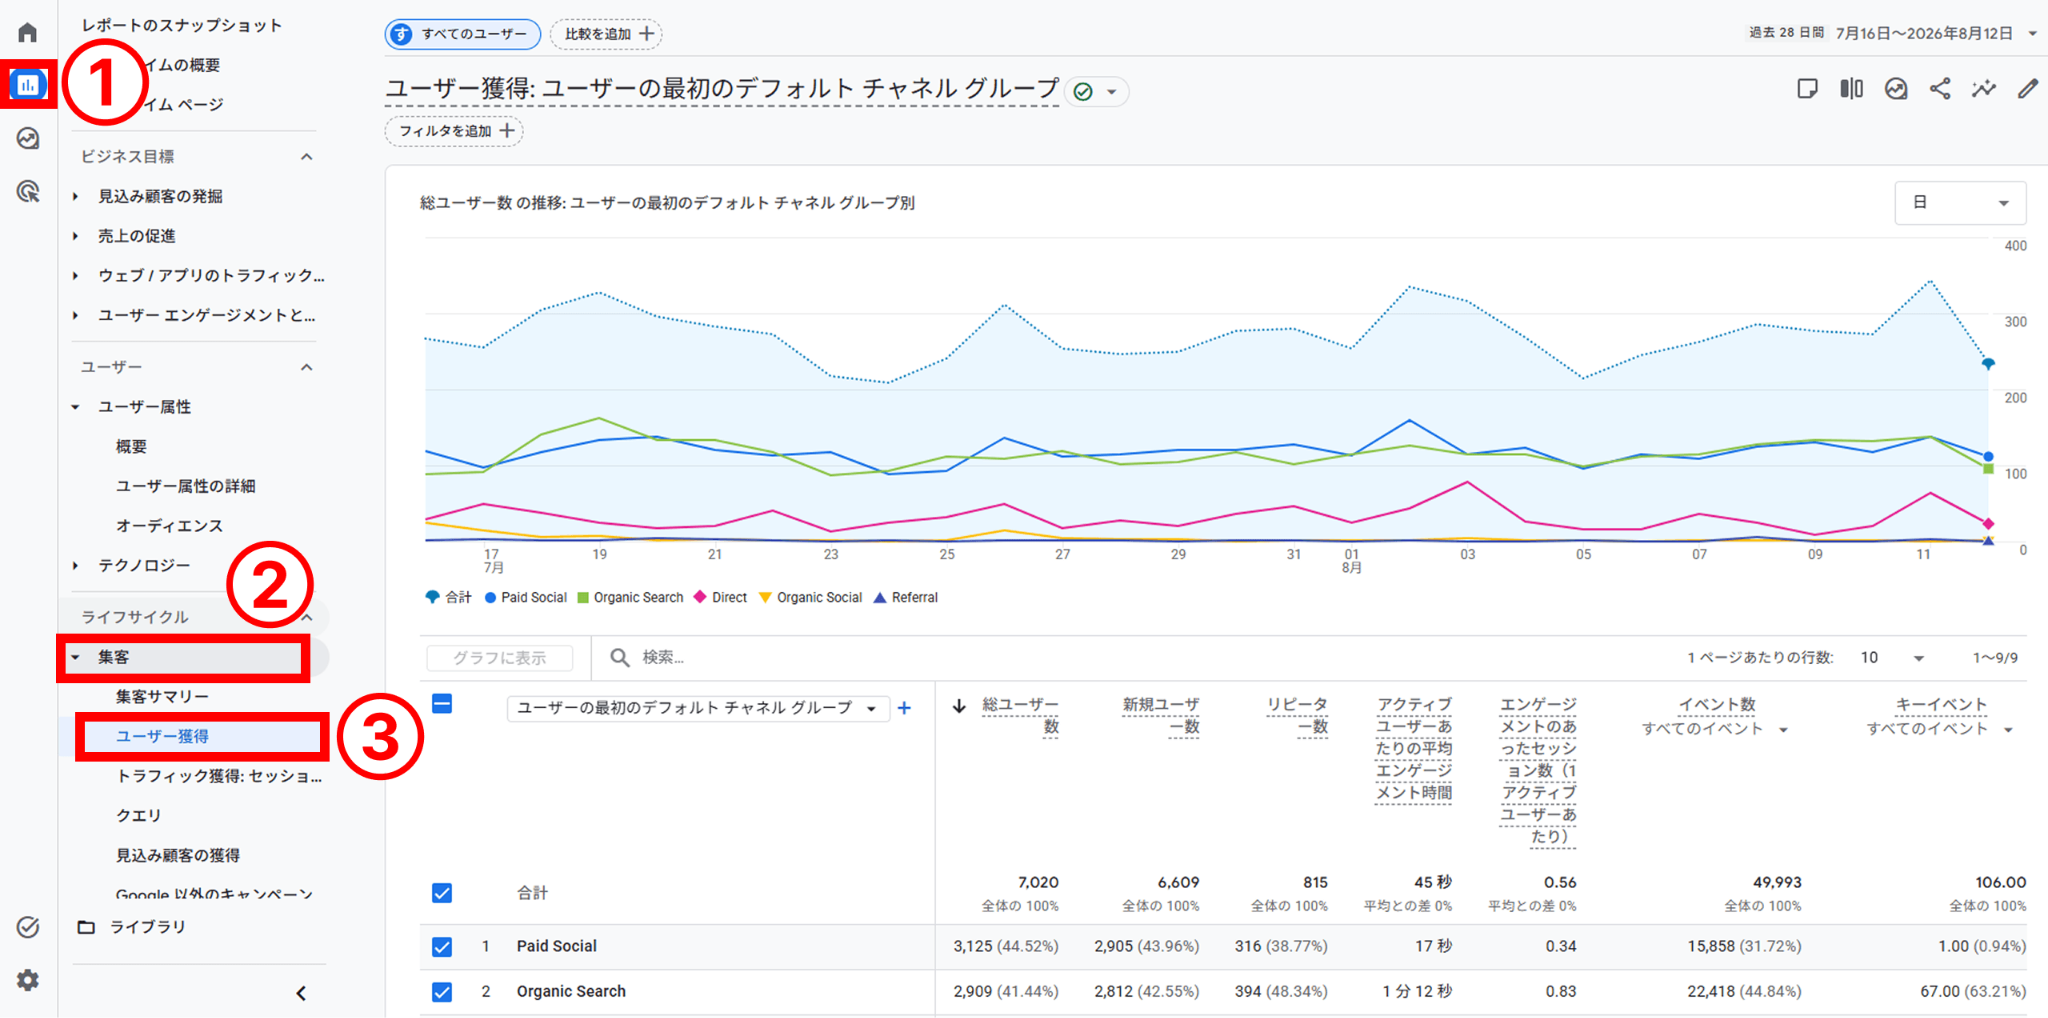Expand 見込み顧客の発掘 tree item
The height and width of the screenshot is (1018, 2048).
[x=76, y=197]
